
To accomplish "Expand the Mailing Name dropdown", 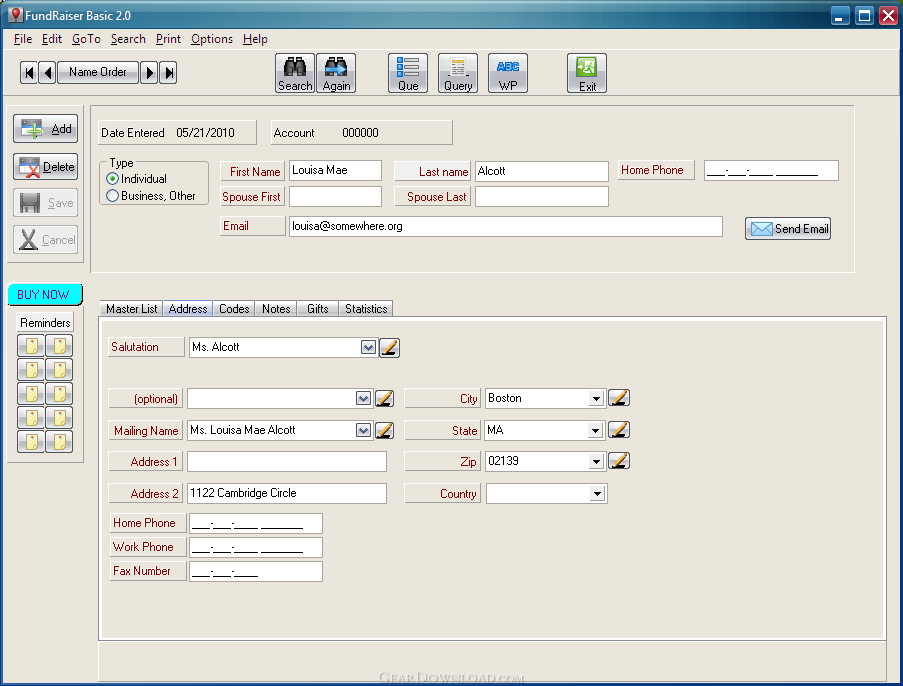I will click(363, 430).
